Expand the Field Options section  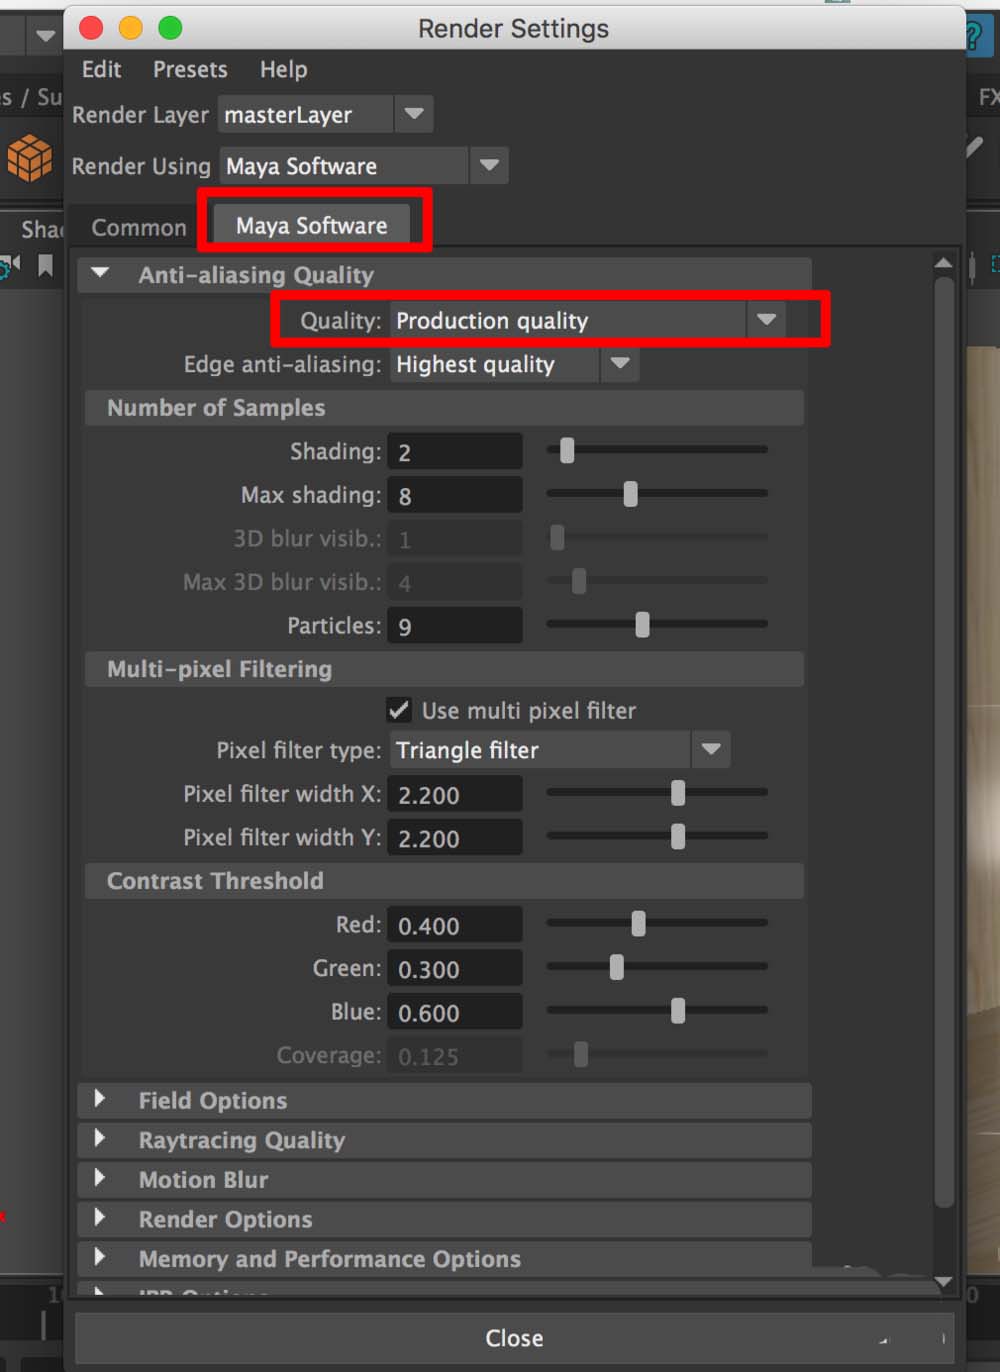click(100, 1099)
